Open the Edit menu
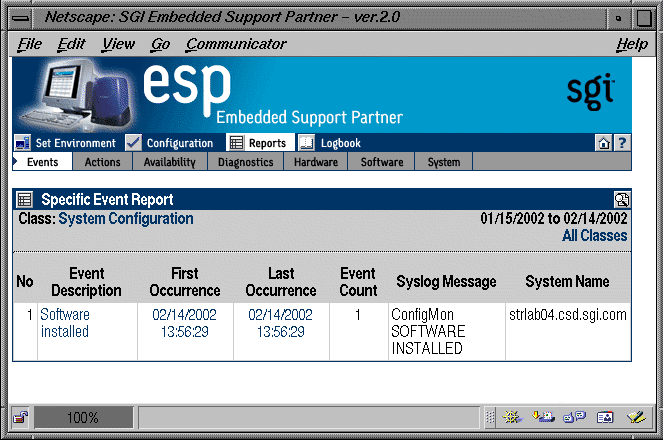Screen dimensions: 663x440 coord(71,44)
